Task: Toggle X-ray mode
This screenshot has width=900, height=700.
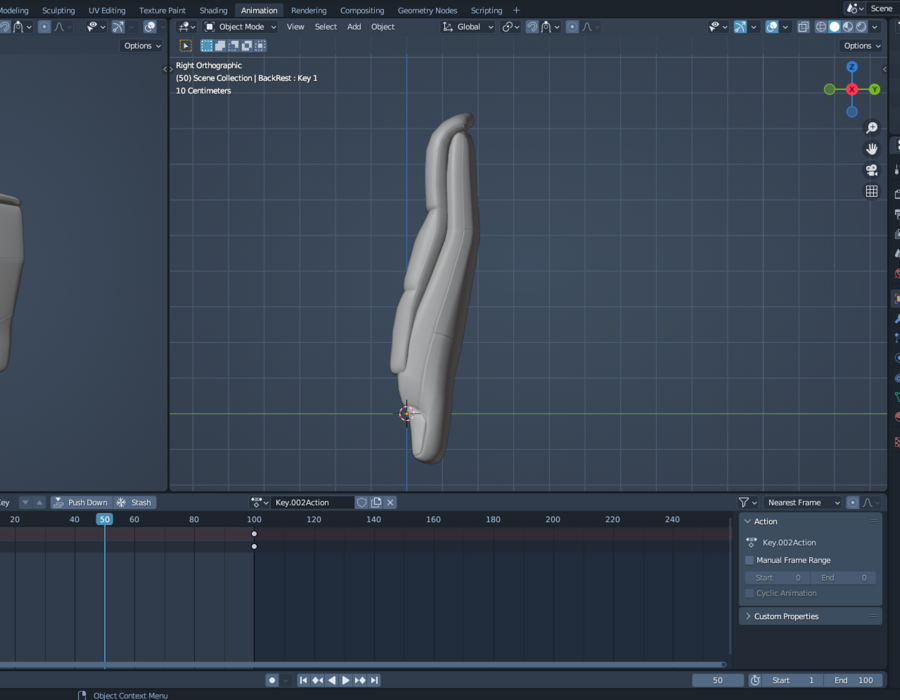Action: click(x=803, y=26)
